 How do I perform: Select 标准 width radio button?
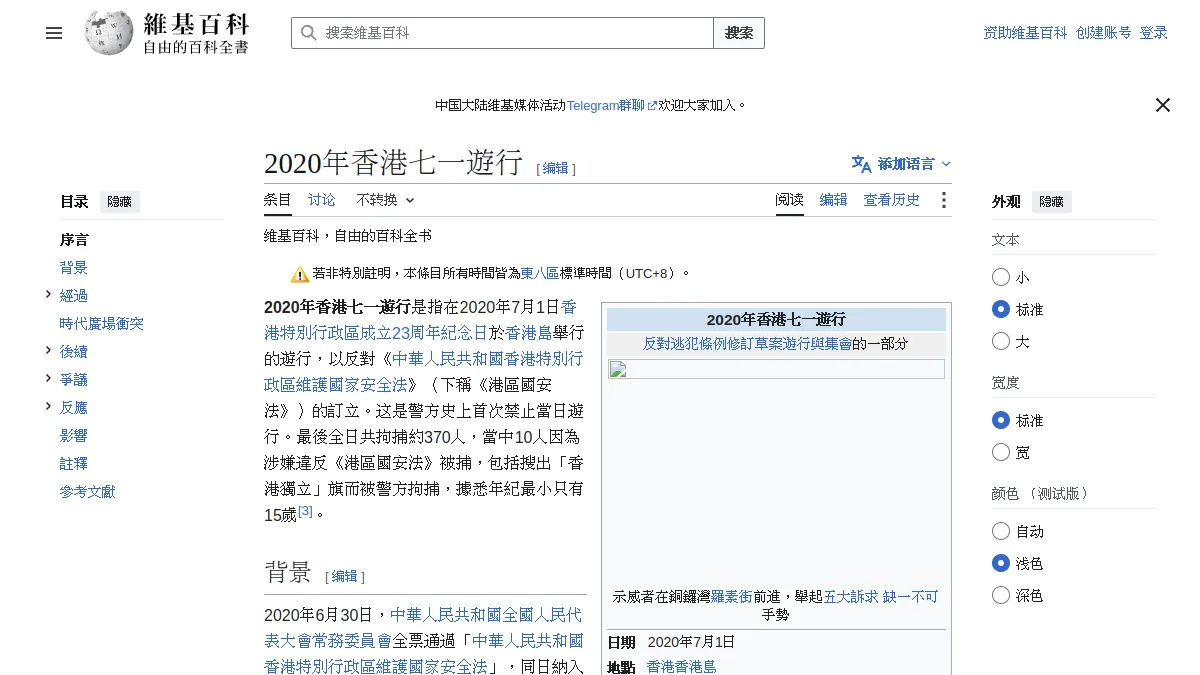1001,420
